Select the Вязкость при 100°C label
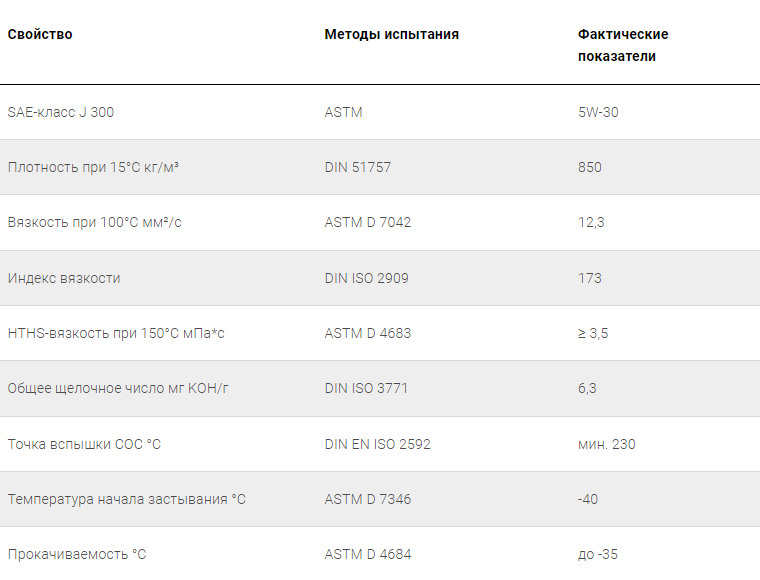The width and height of the screenshot is (760, 580). pyautogui.click(x=95, y=222)
